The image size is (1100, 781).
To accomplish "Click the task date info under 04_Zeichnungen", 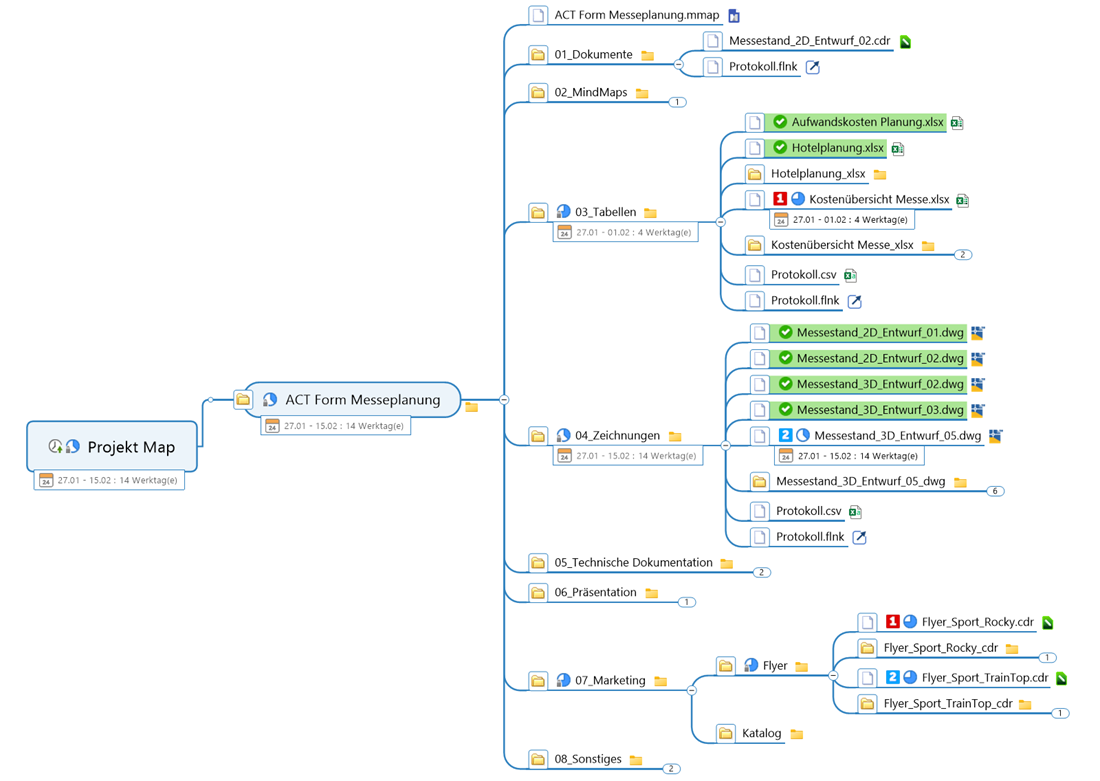I will tap(629, 456).
